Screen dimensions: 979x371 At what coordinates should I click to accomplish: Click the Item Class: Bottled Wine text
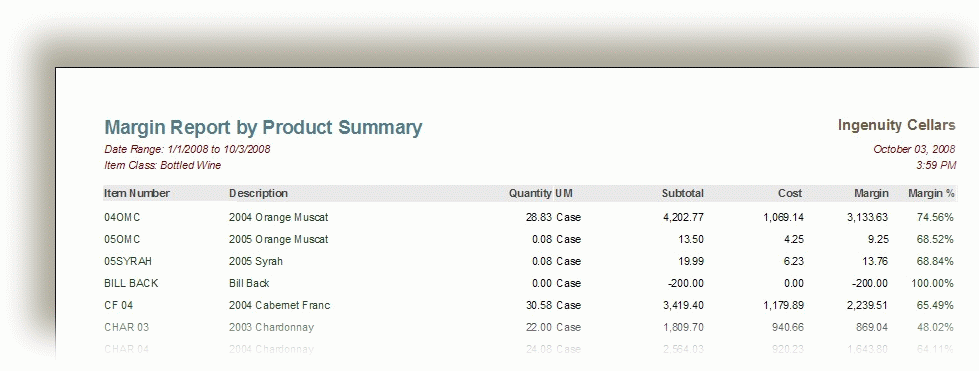[162, 166]
